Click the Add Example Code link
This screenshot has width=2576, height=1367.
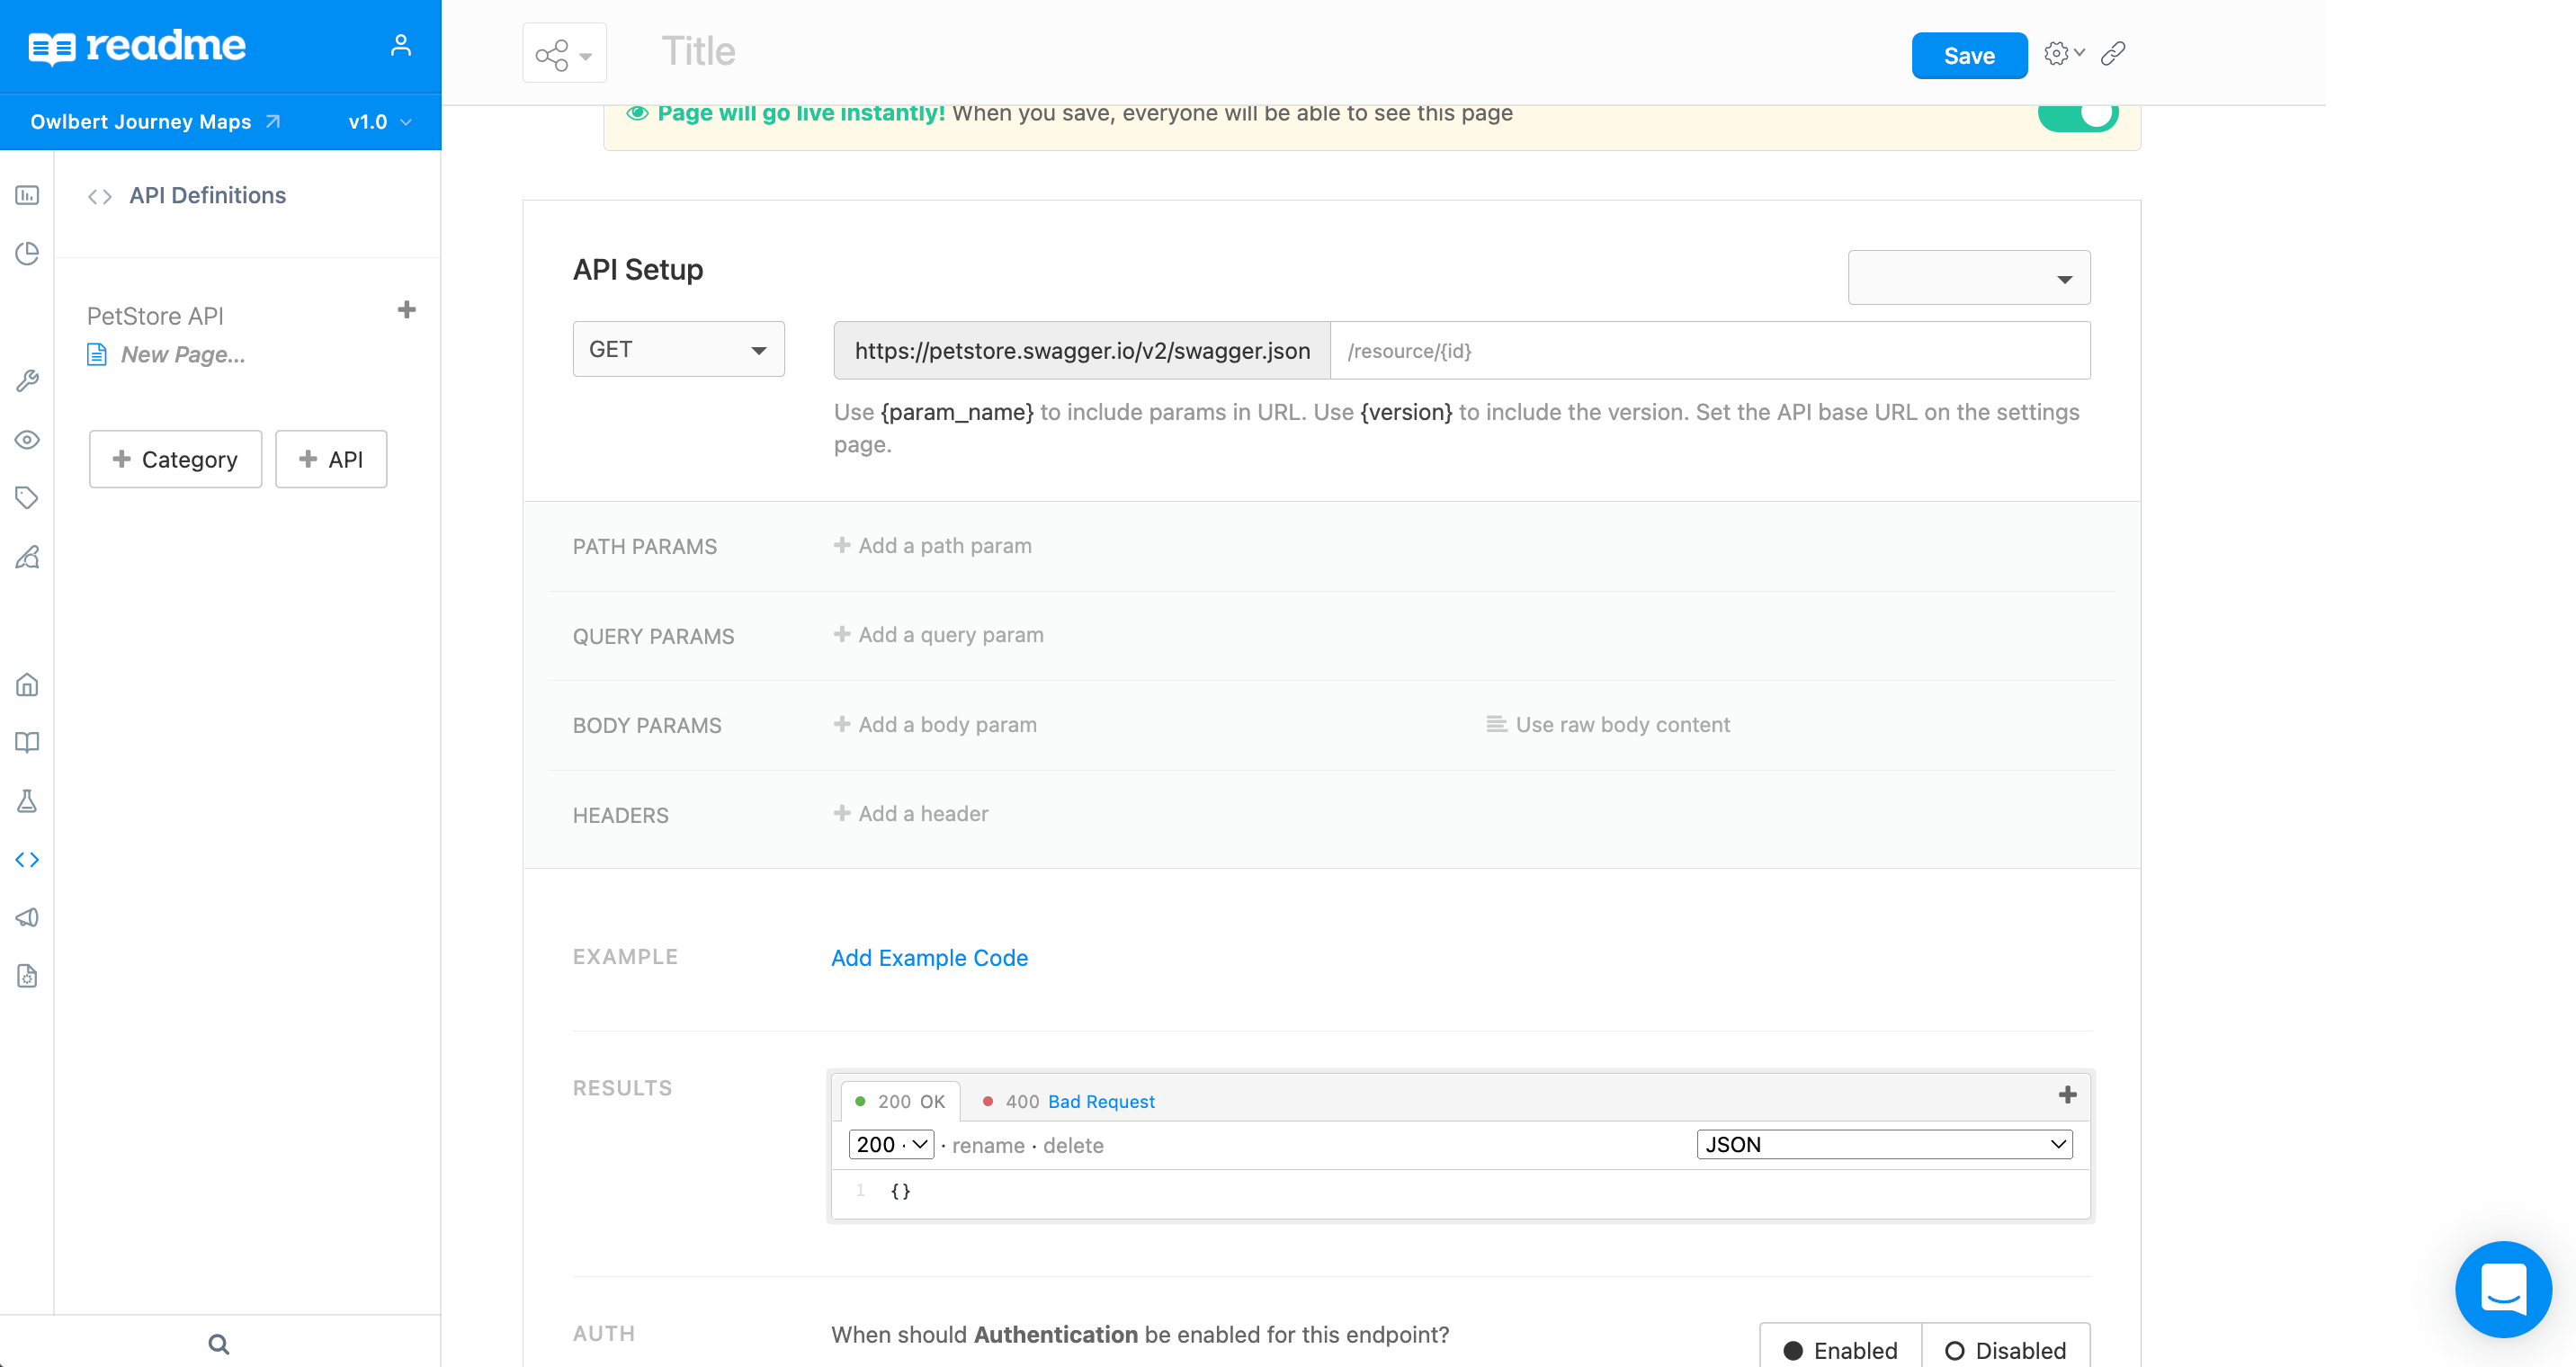point(928,957)
